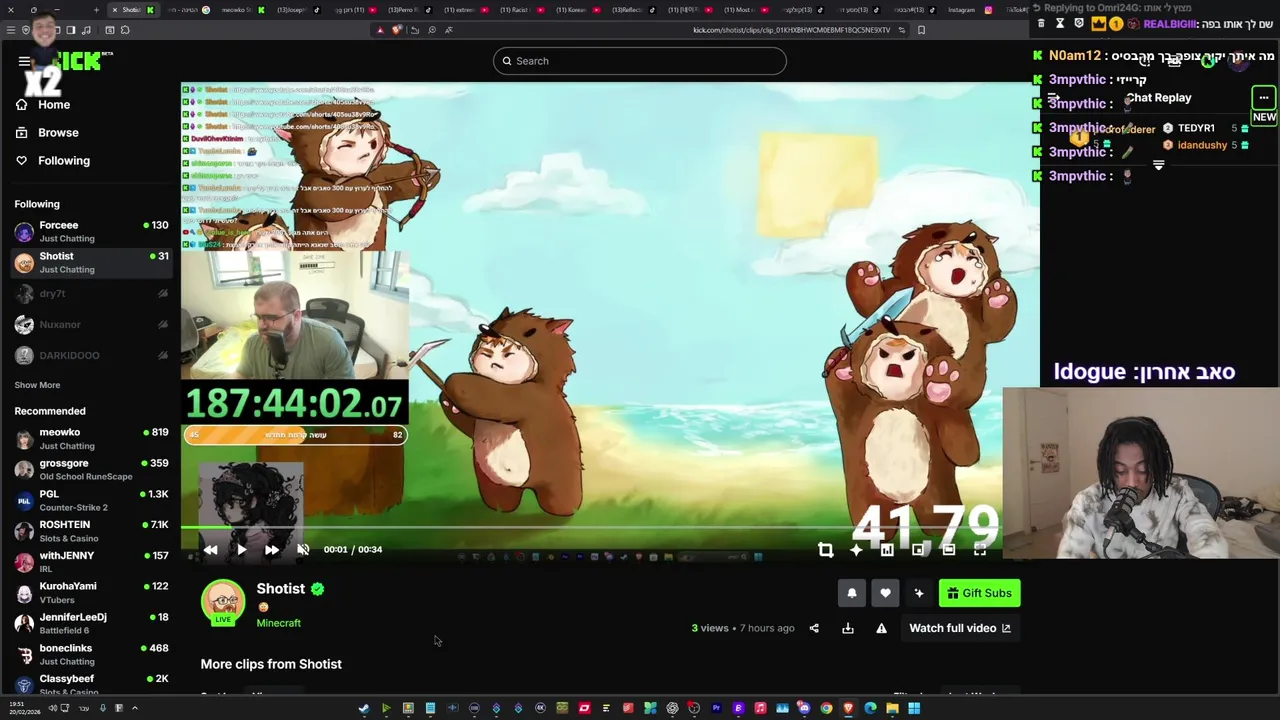Open ROSHTEIN Slots & Casino channel
Screen dimensions: 1280x720
[90, 531]
